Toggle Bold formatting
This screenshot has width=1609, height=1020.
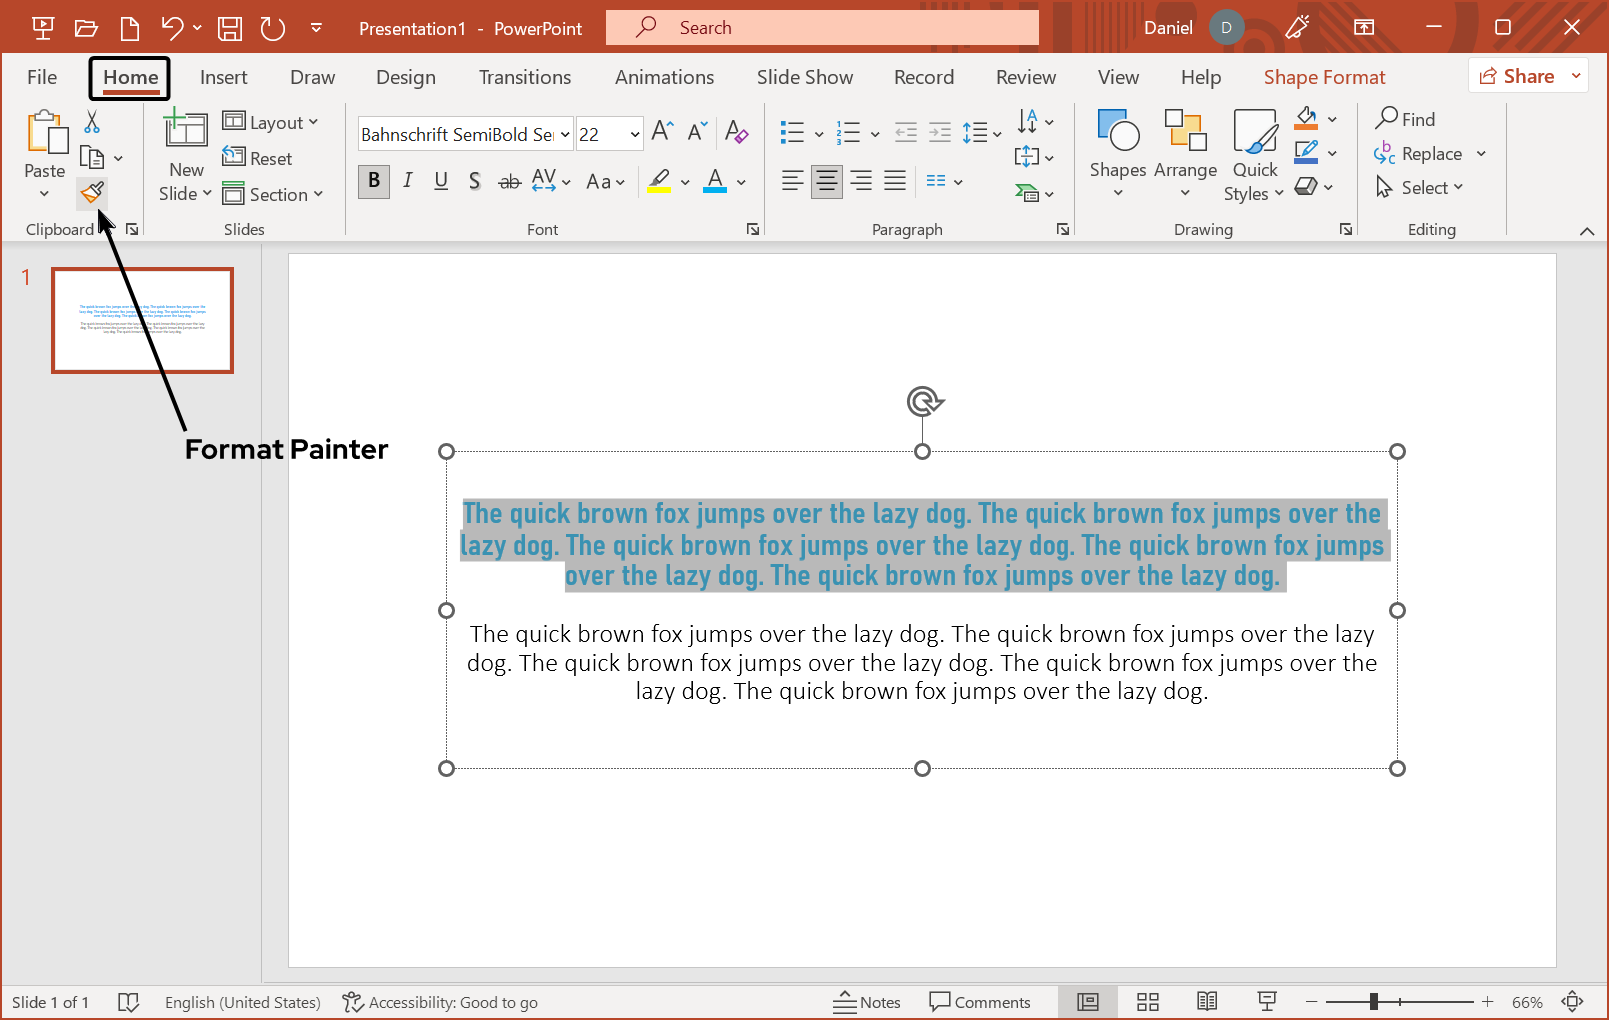pos(373,181)
